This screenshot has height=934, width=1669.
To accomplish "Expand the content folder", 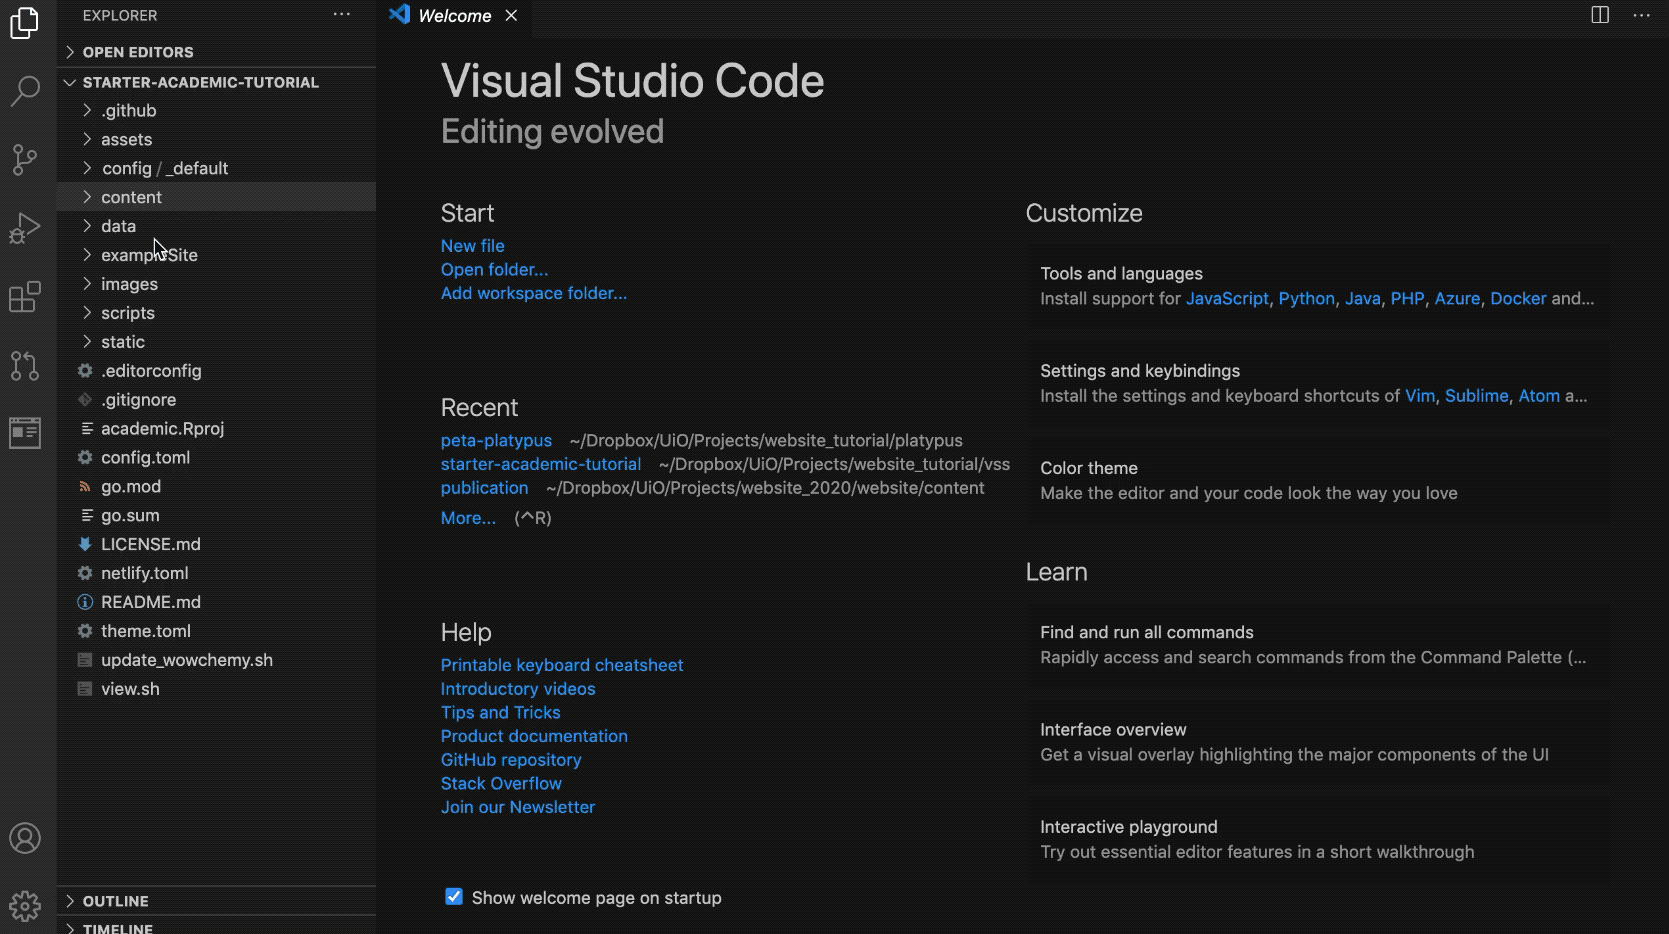I will coord(131,197).
